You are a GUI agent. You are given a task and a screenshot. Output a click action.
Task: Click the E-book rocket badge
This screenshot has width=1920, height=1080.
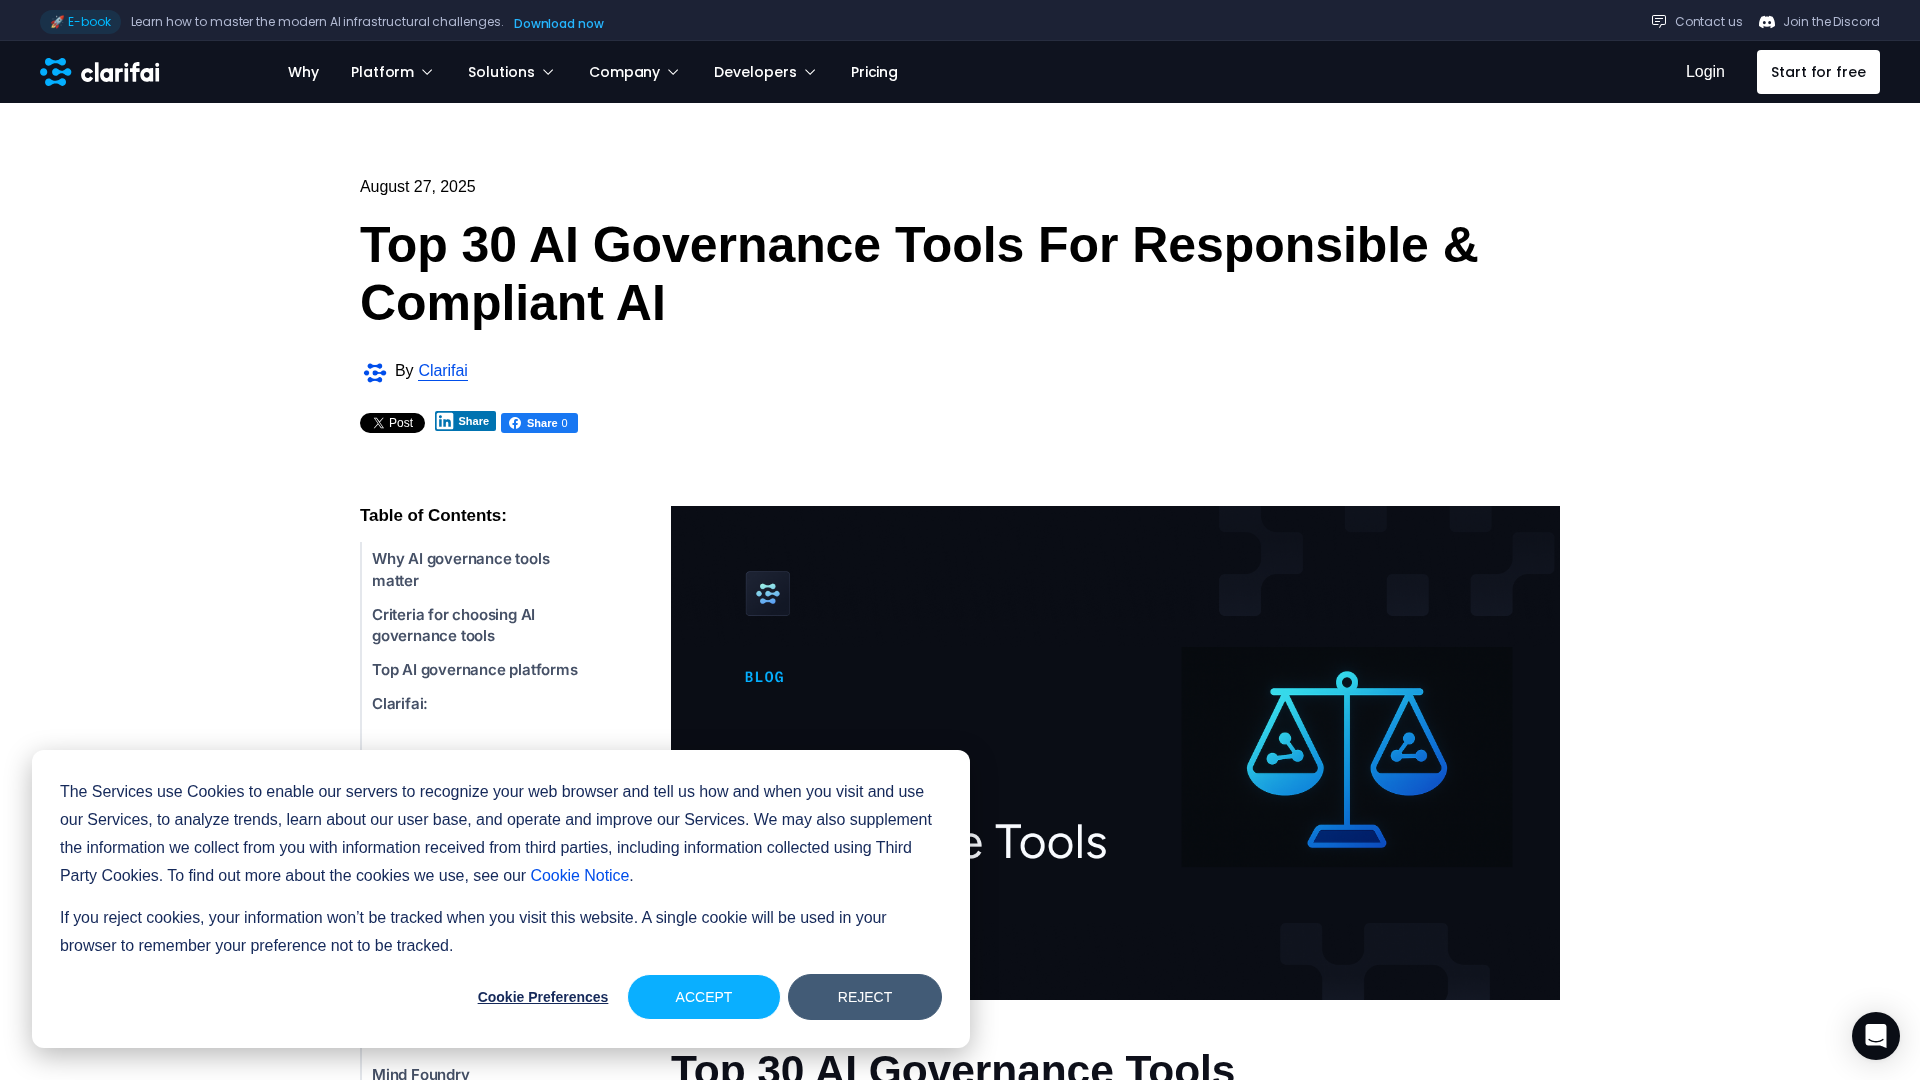[x=80, y=22]
